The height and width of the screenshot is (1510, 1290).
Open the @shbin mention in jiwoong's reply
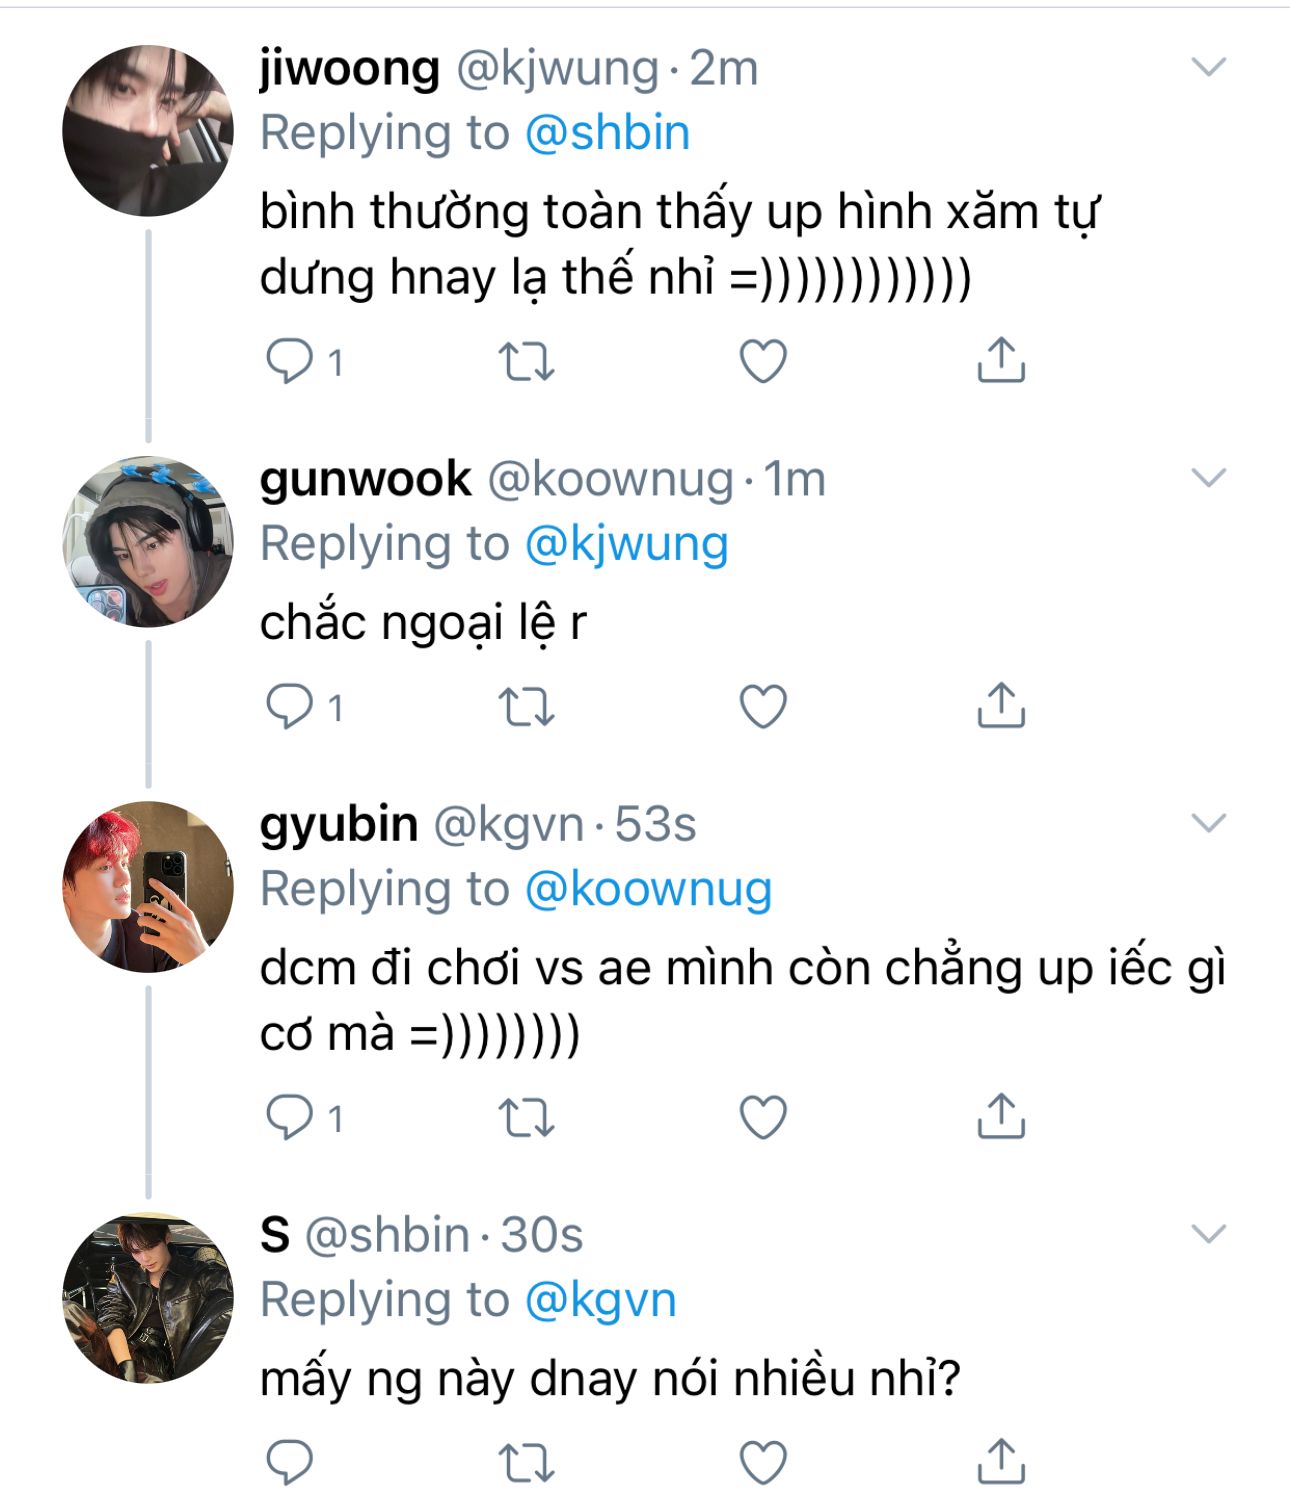(x=607, y=133)
